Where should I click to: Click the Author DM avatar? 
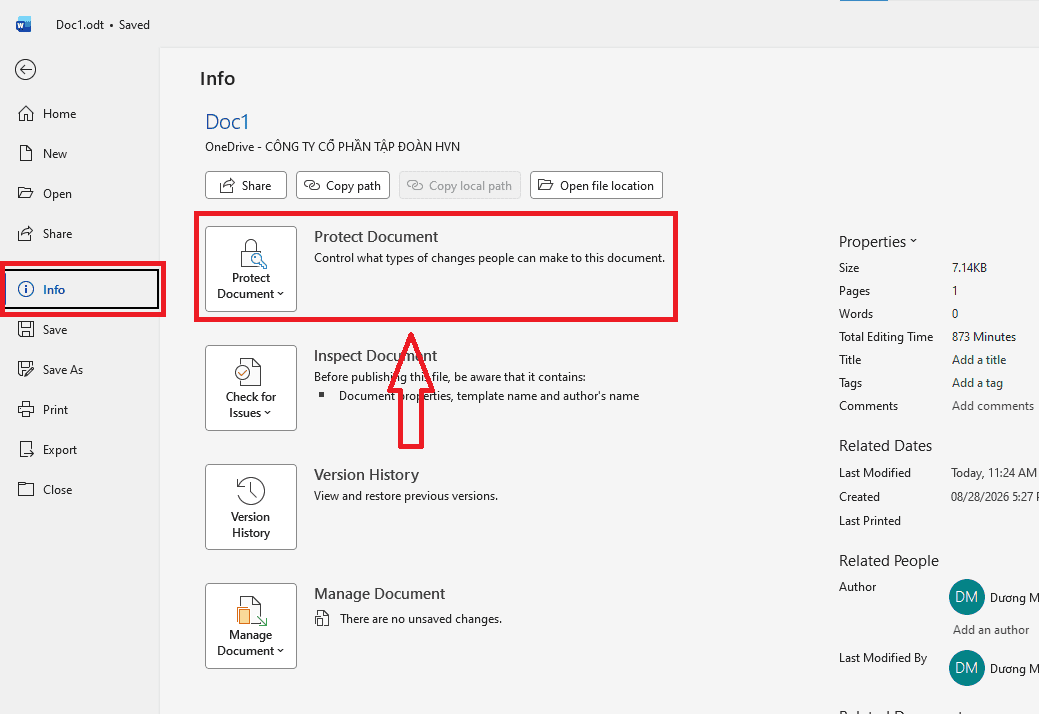(x=967, y=597)
